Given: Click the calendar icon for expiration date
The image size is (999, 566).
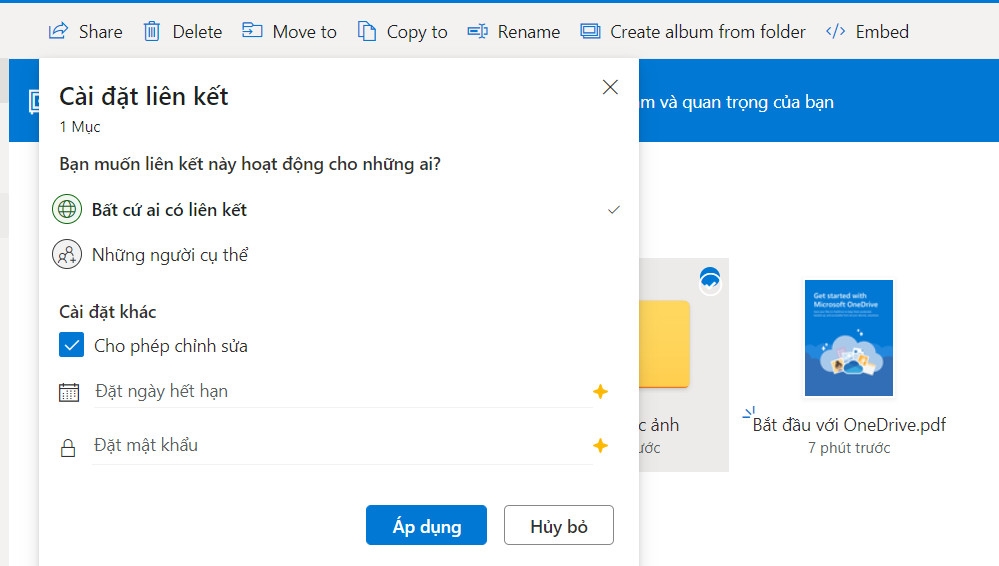Looking at the screenshot, I should 69,392.
